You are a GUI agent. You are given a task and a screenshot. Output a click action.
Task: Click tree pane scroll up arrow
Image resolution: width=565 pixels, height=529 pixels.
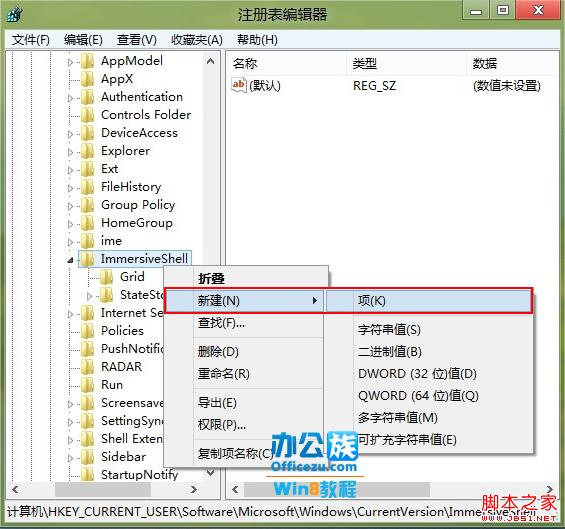pos(211,61)
